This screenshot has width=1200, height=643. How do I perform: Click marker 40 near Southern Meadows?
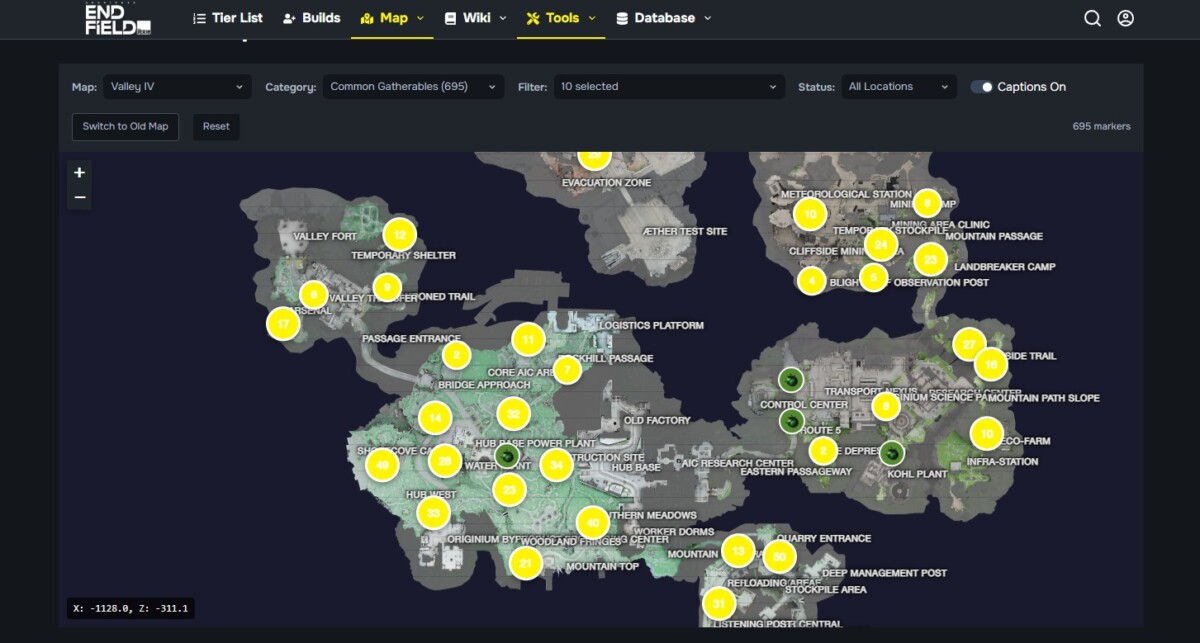click(591, 521)
